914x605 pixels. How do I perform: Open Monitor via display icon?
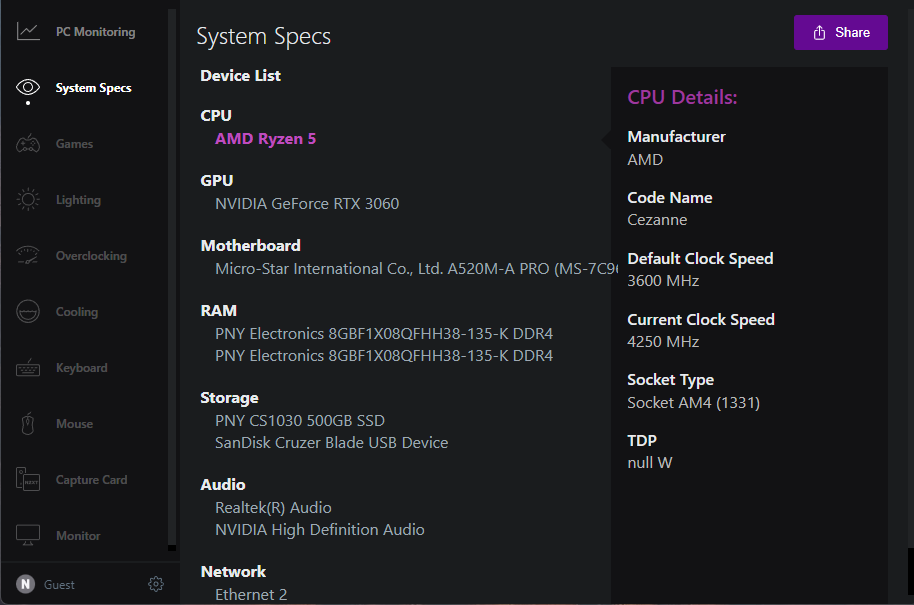click(28, 535)
